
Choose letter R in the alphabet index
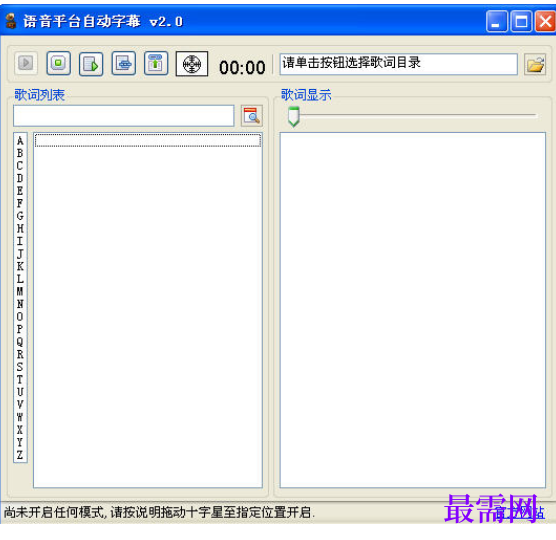point(20,354)
